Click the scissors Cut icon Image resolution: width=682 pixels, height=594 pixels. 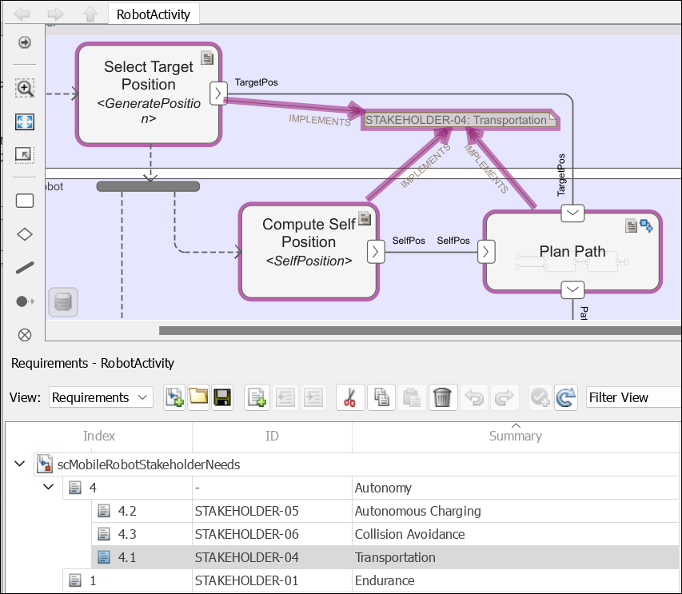click(349, 398)
